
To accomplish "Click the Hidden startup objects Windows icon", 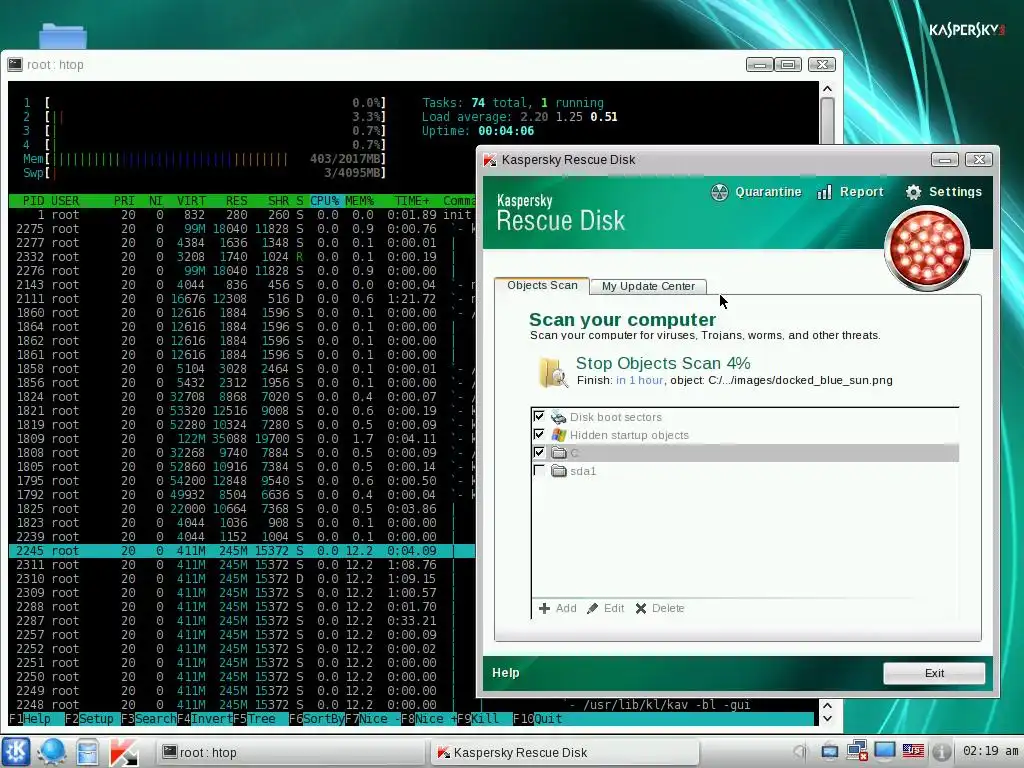I will pos(558,435).
